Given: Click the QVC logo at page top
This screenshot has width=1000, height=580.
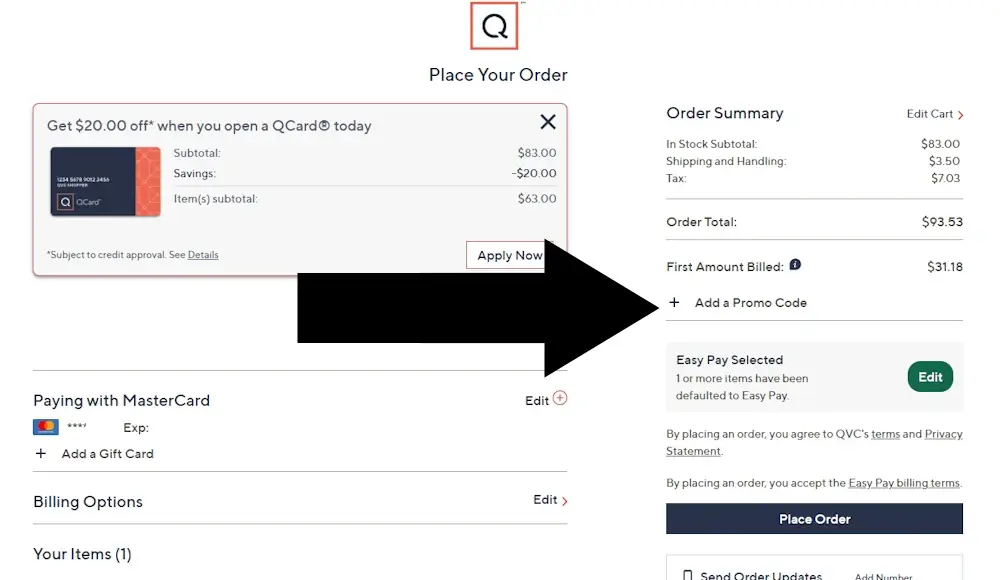Looking at the screenshot, I should 494,26.
